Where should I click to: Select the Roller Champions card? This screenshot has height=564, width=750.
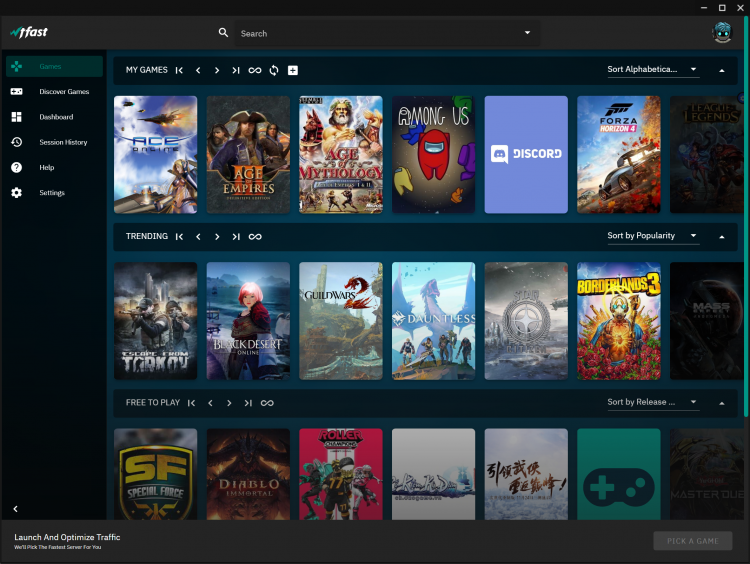pyautogui.click(x=341, y=474)
